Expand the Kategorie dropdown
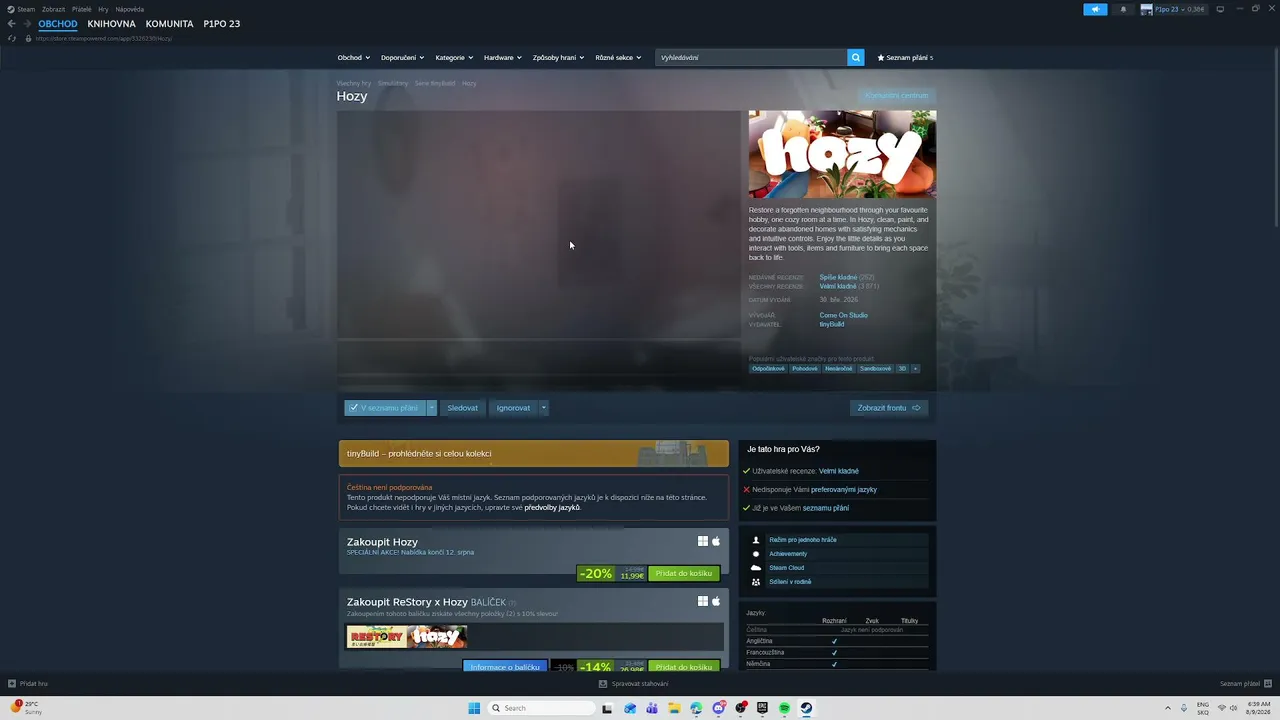Viewport: 1280px width, 720px height. click(x=455, y=57)
